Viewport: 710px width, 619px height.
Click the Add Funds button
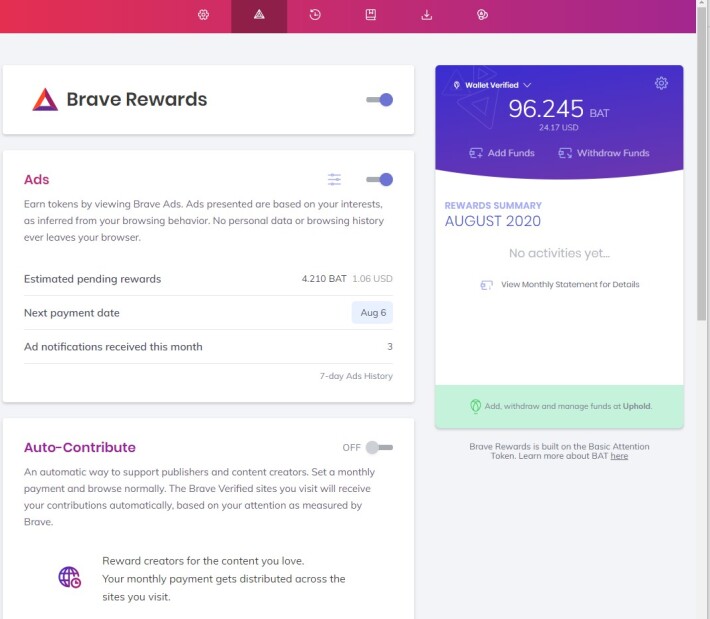[502, 153]
